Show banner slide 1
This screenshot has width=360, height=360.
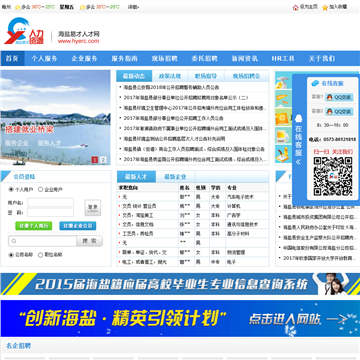[x=95, y=160]
